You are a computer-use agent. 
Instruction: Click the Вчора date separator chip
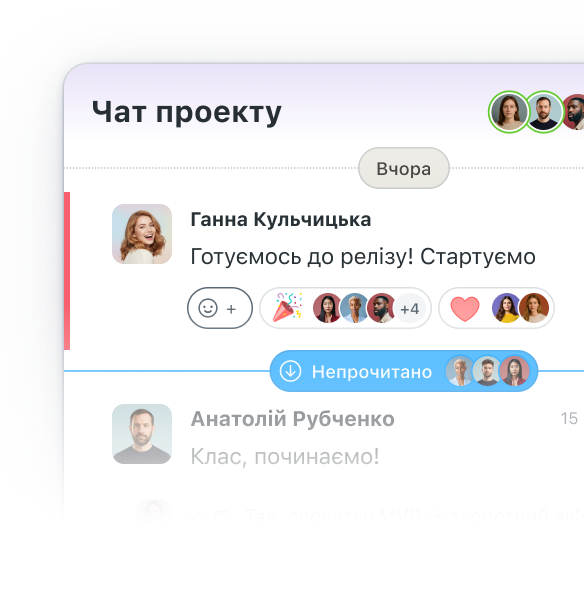tap(404, 168)
